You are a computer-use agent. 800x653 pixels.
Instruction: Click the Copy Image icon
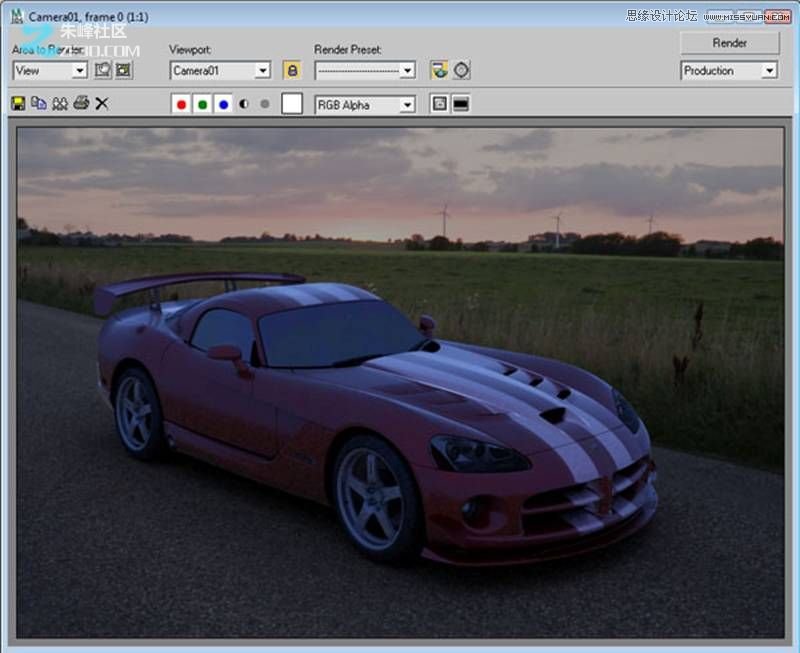coord(39,103)
